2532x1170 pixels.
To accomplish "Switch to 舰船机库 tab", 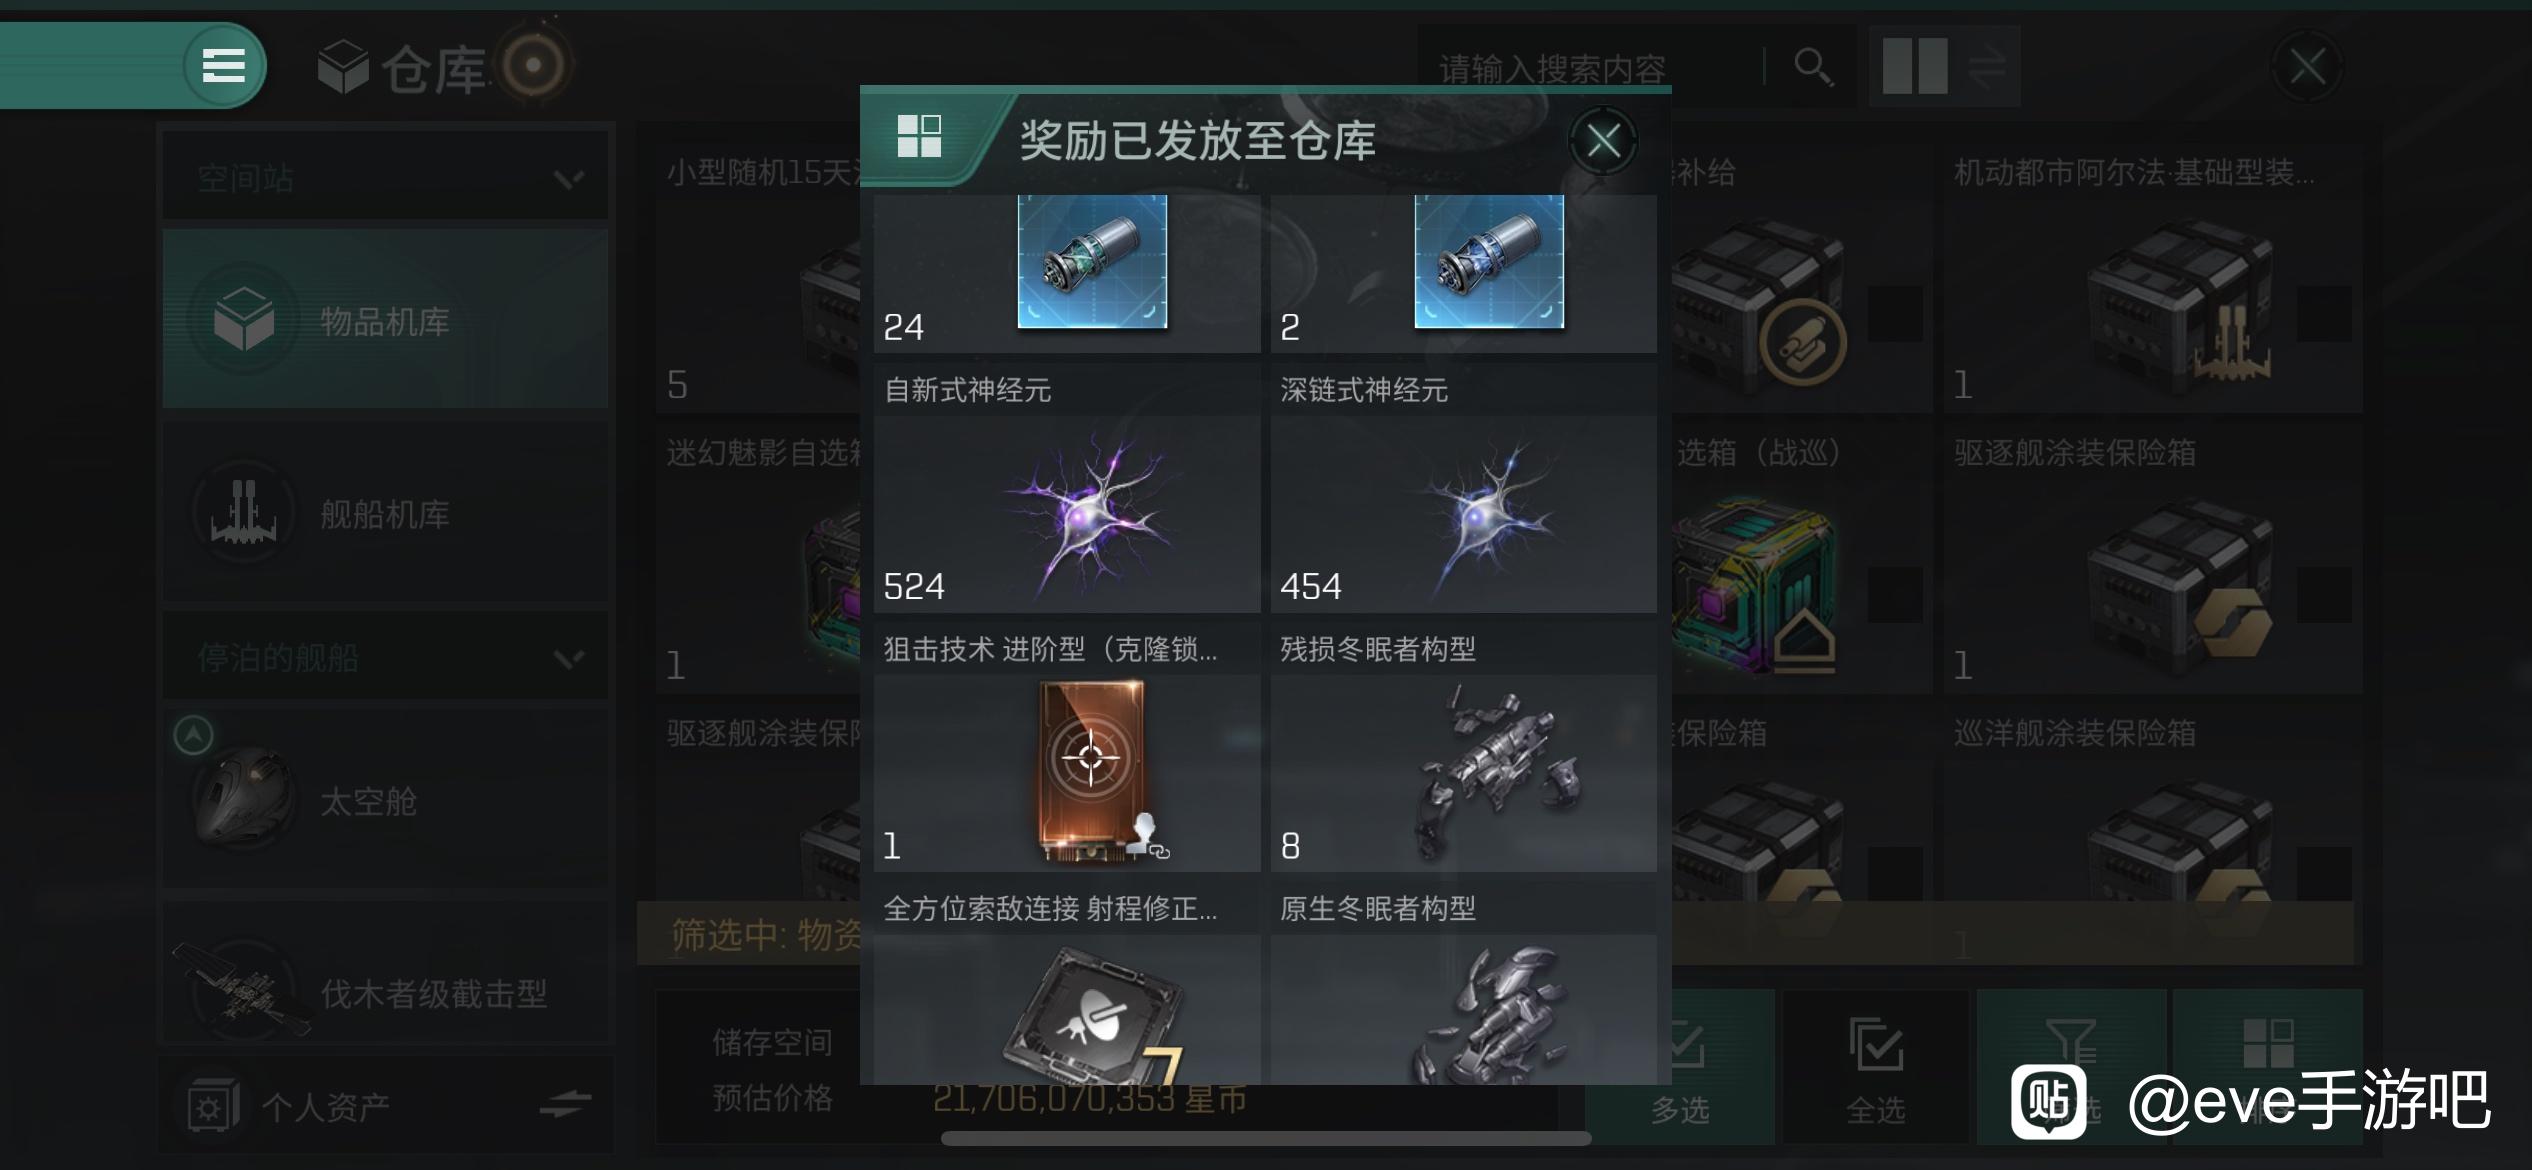I will (385, 513).
